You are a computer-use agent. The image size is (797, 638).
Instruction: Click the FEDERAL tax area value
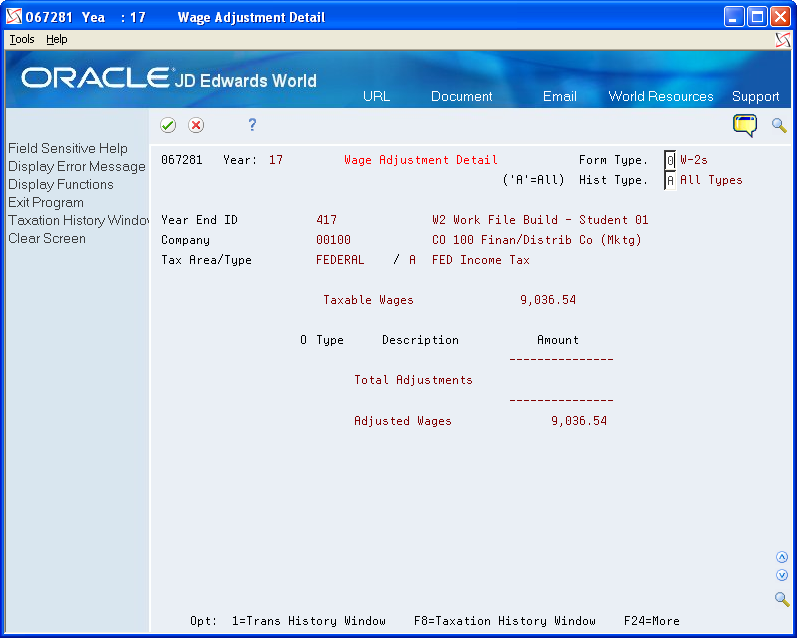340,260
